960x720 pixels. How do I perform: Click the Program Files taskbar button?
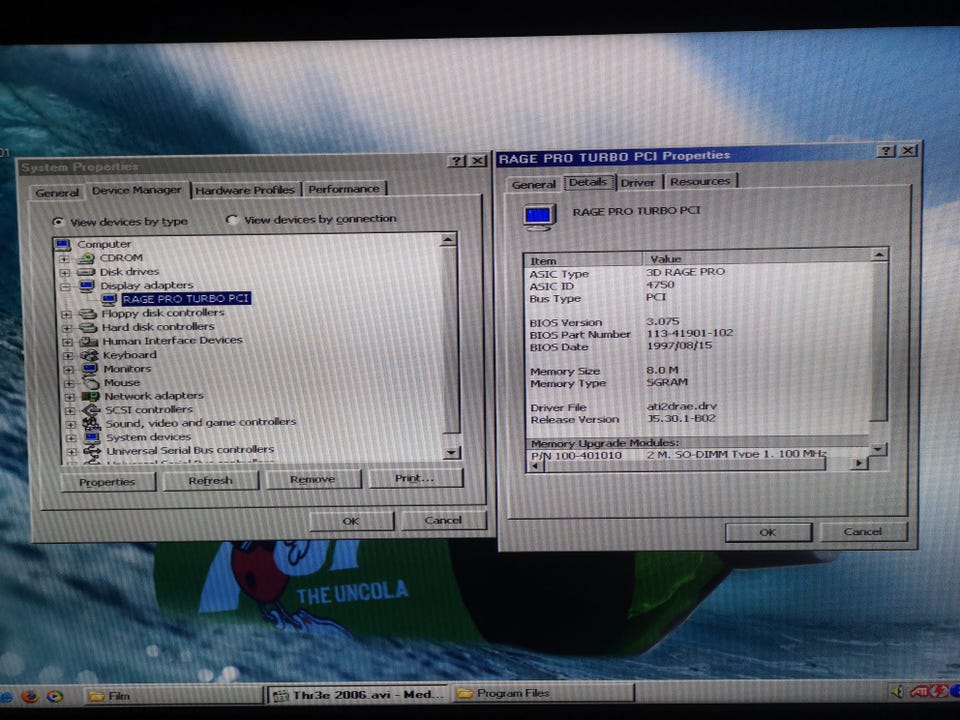543,694
